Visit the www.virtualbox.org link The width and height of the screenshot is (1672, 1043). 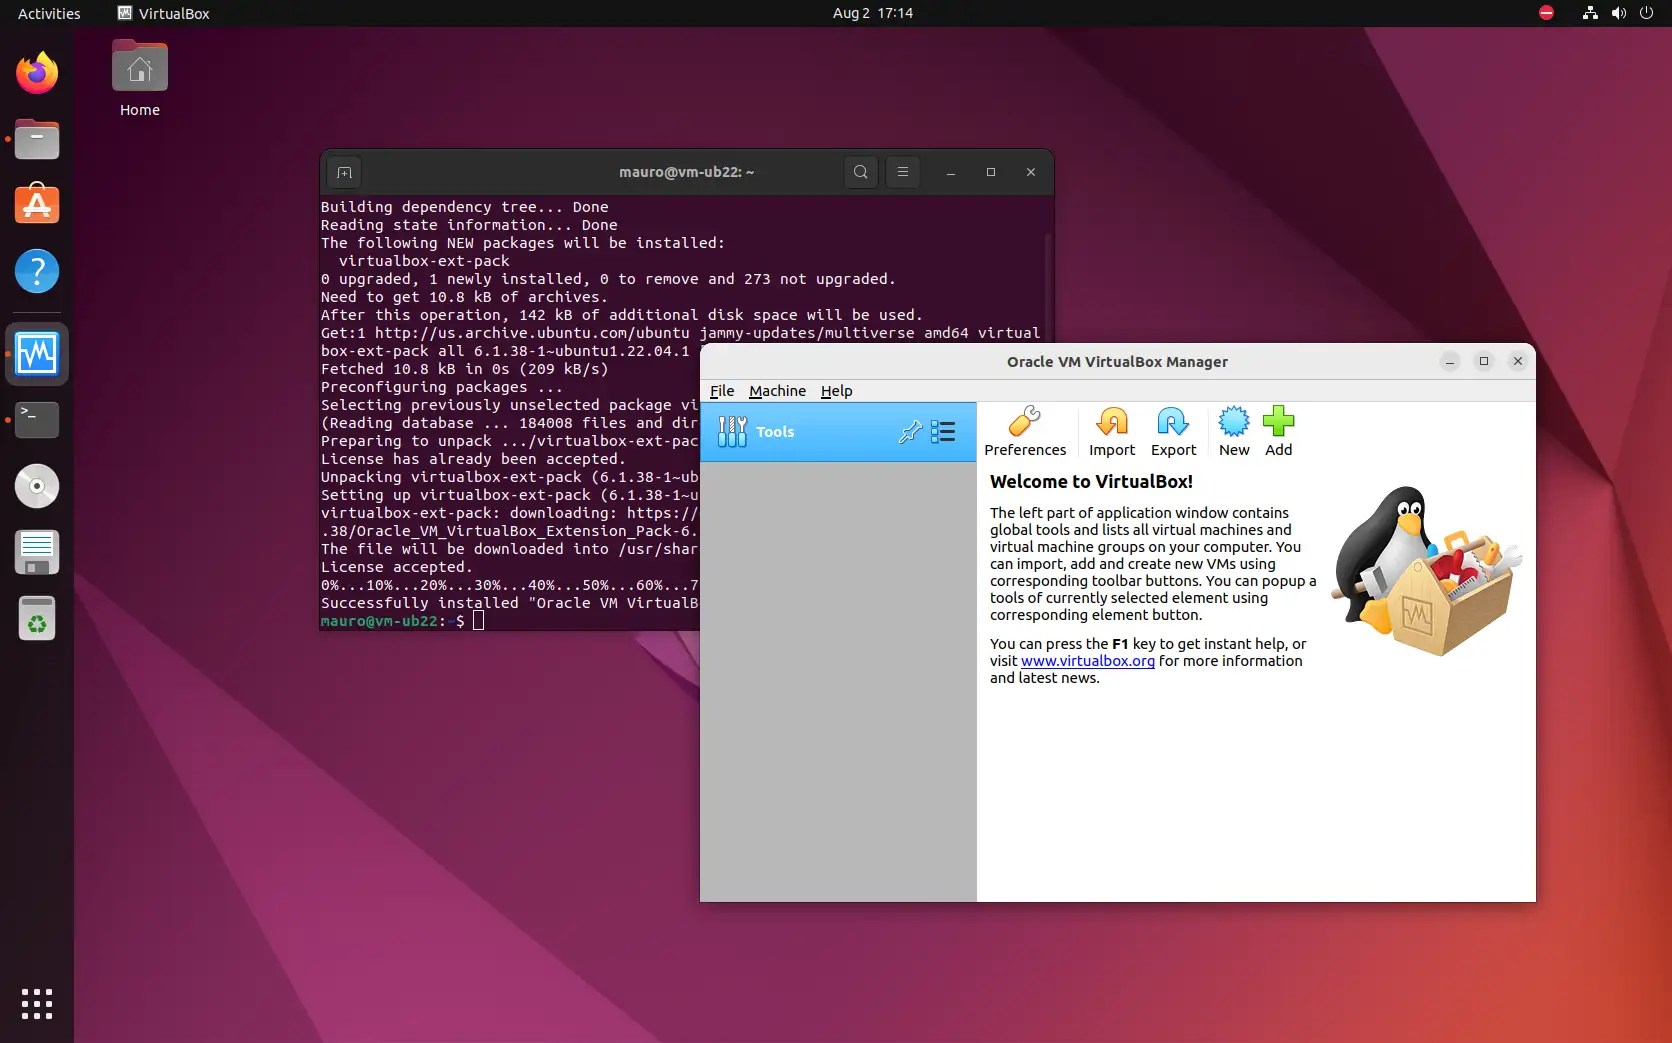pos(1087,661)
